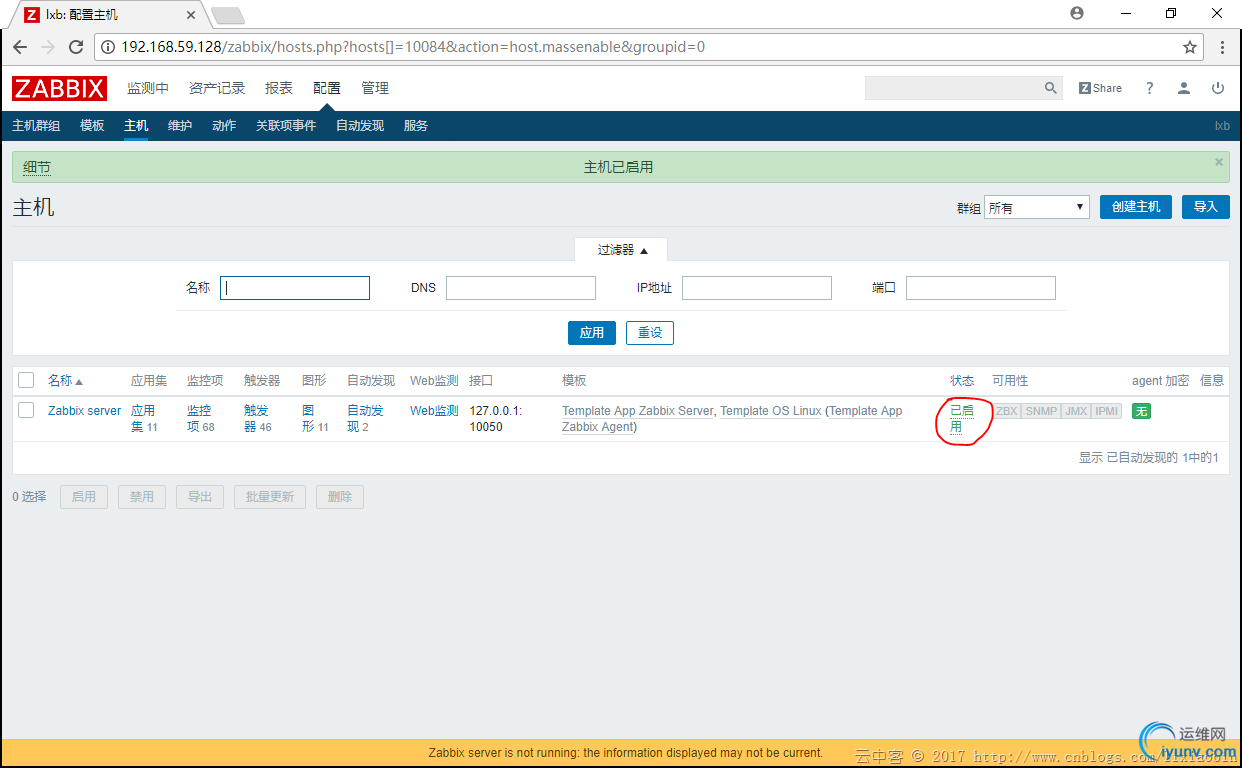
Task: Open the Chrome three-dot menu
Action: click(x=1222, y=47)
